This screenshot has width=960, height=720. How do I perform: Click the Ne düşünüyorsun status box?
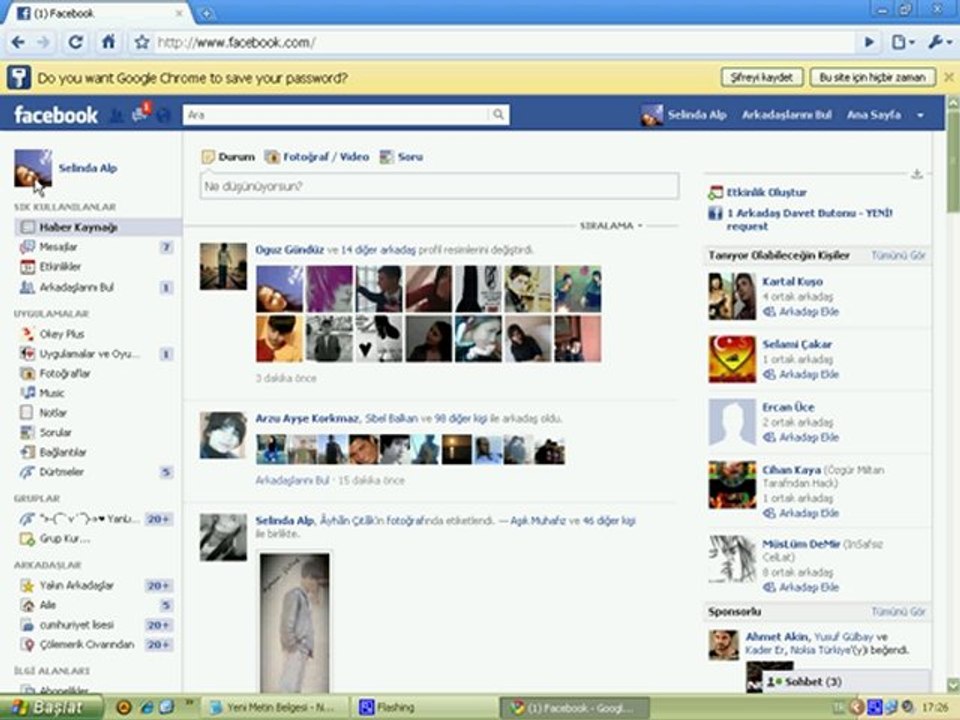tap(439, 186)
